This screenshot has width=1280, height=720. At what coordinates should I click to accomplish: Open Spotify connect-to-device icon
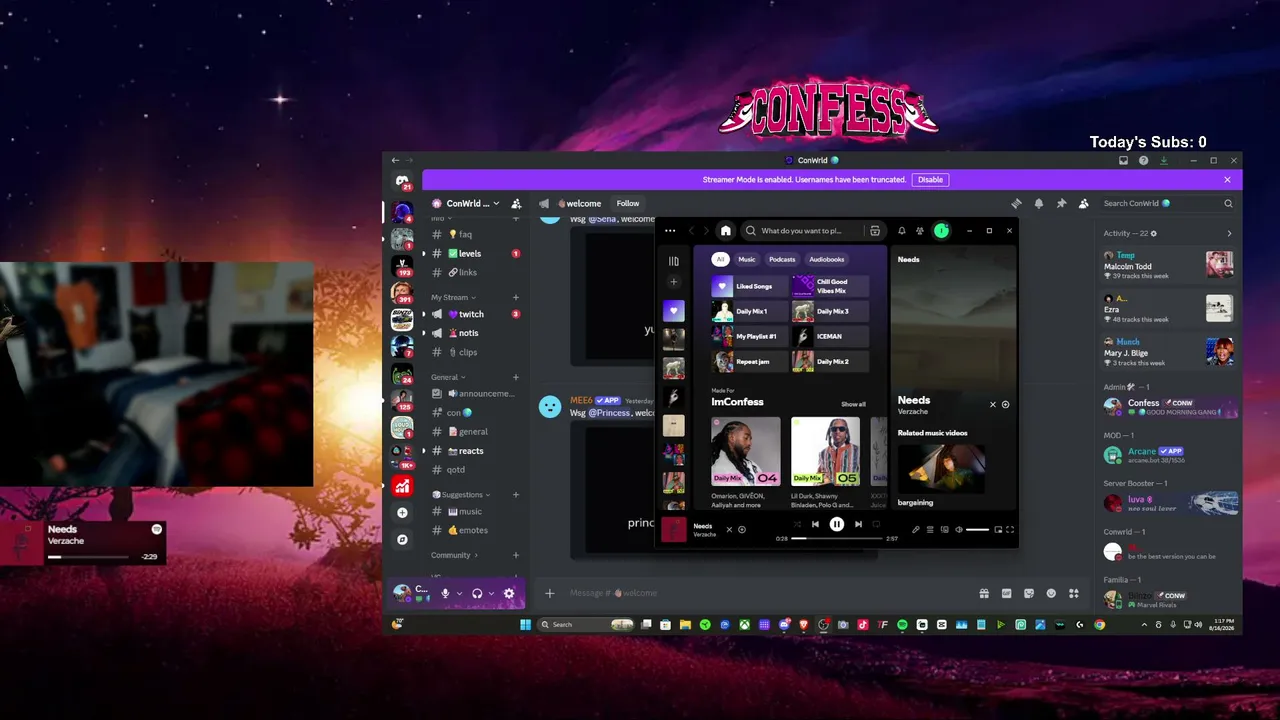pos(945,529)
